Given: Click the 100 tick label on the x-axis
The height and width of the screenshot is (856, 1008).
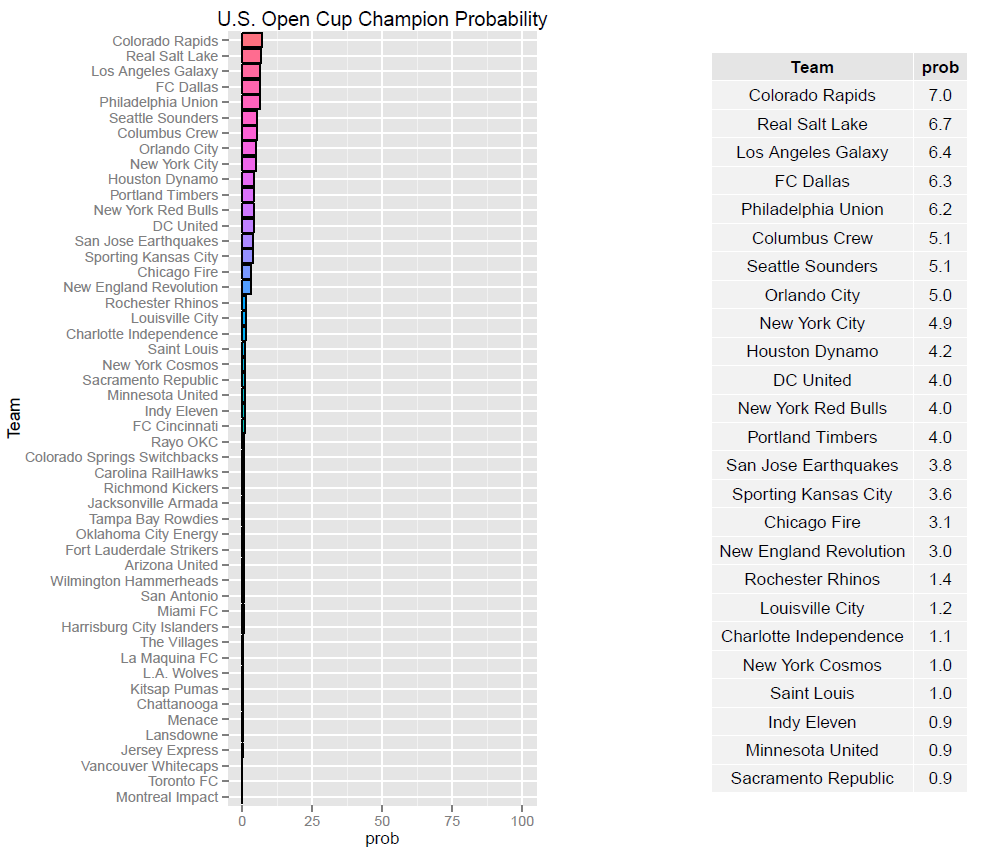Looking at the screenshot, I should coord(522,820).
